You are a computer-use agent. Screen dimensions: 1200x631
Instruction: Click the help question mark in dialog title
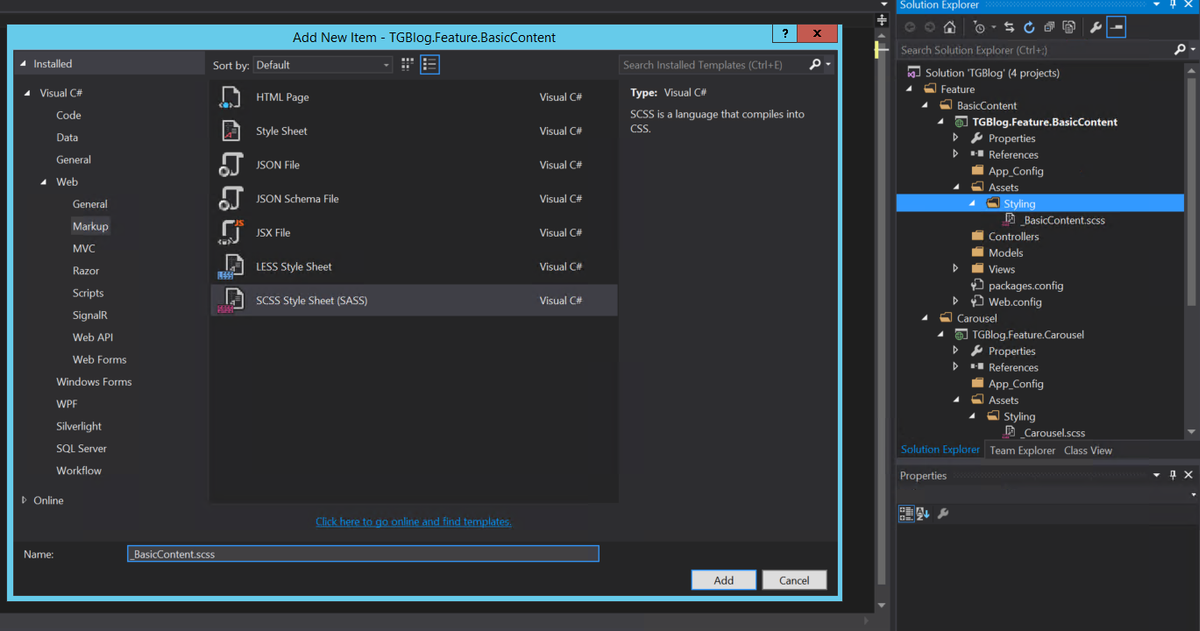pos(785,33)
